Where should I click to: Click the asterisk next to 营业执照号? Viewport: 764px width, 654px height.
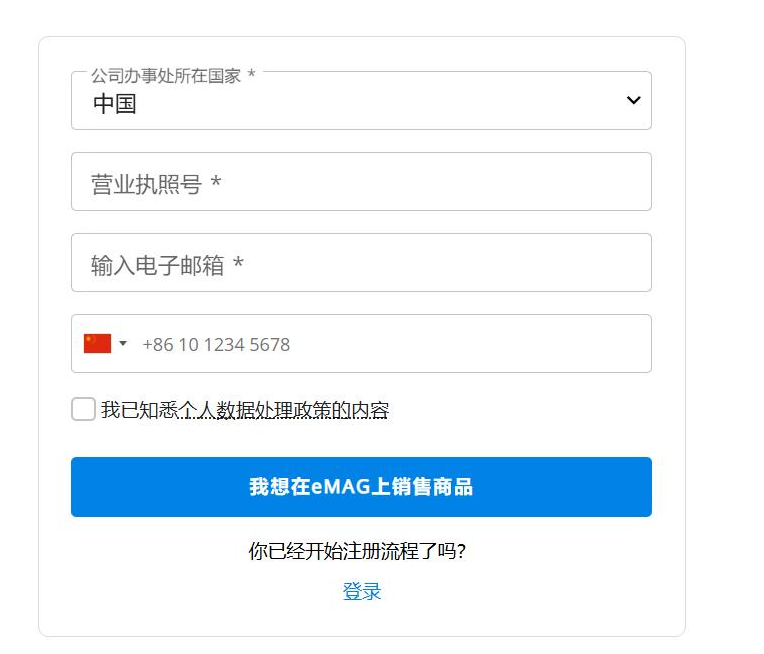click(216, 183)
